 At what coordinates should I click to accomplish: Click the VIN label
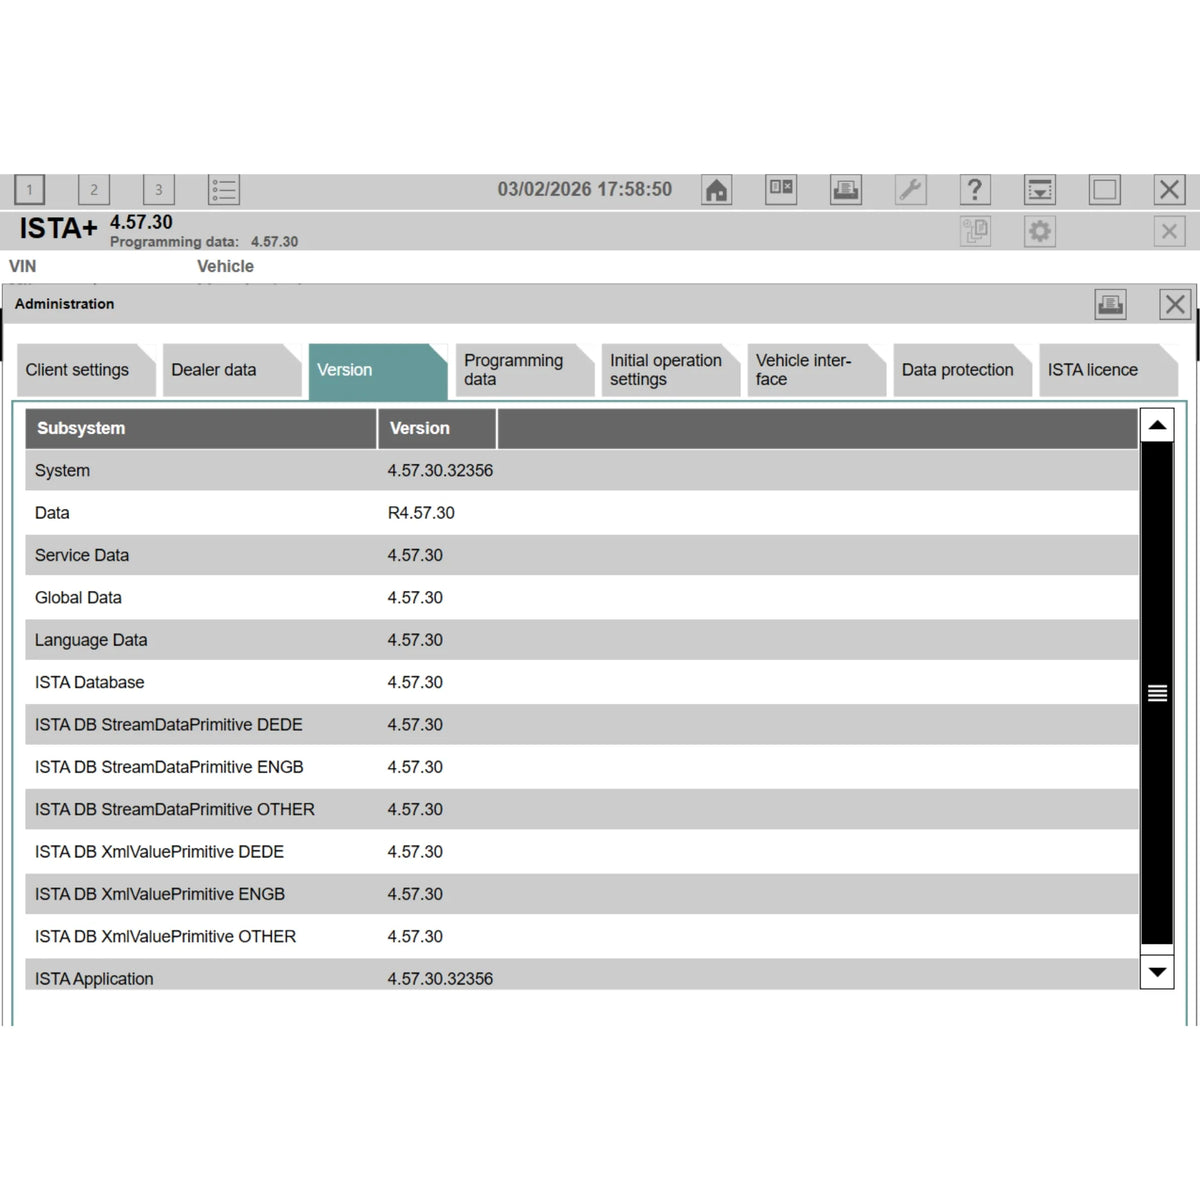point(22,266)
